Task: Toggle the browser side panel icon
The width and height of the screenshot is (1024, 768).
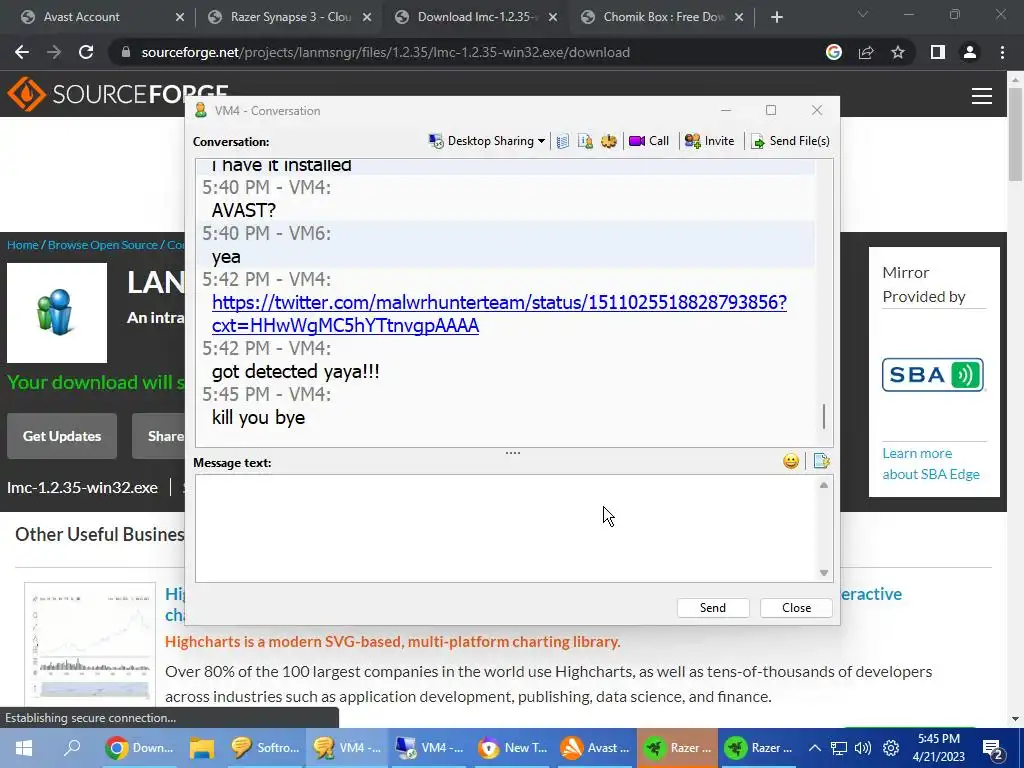Action: [x=938, y=52]
